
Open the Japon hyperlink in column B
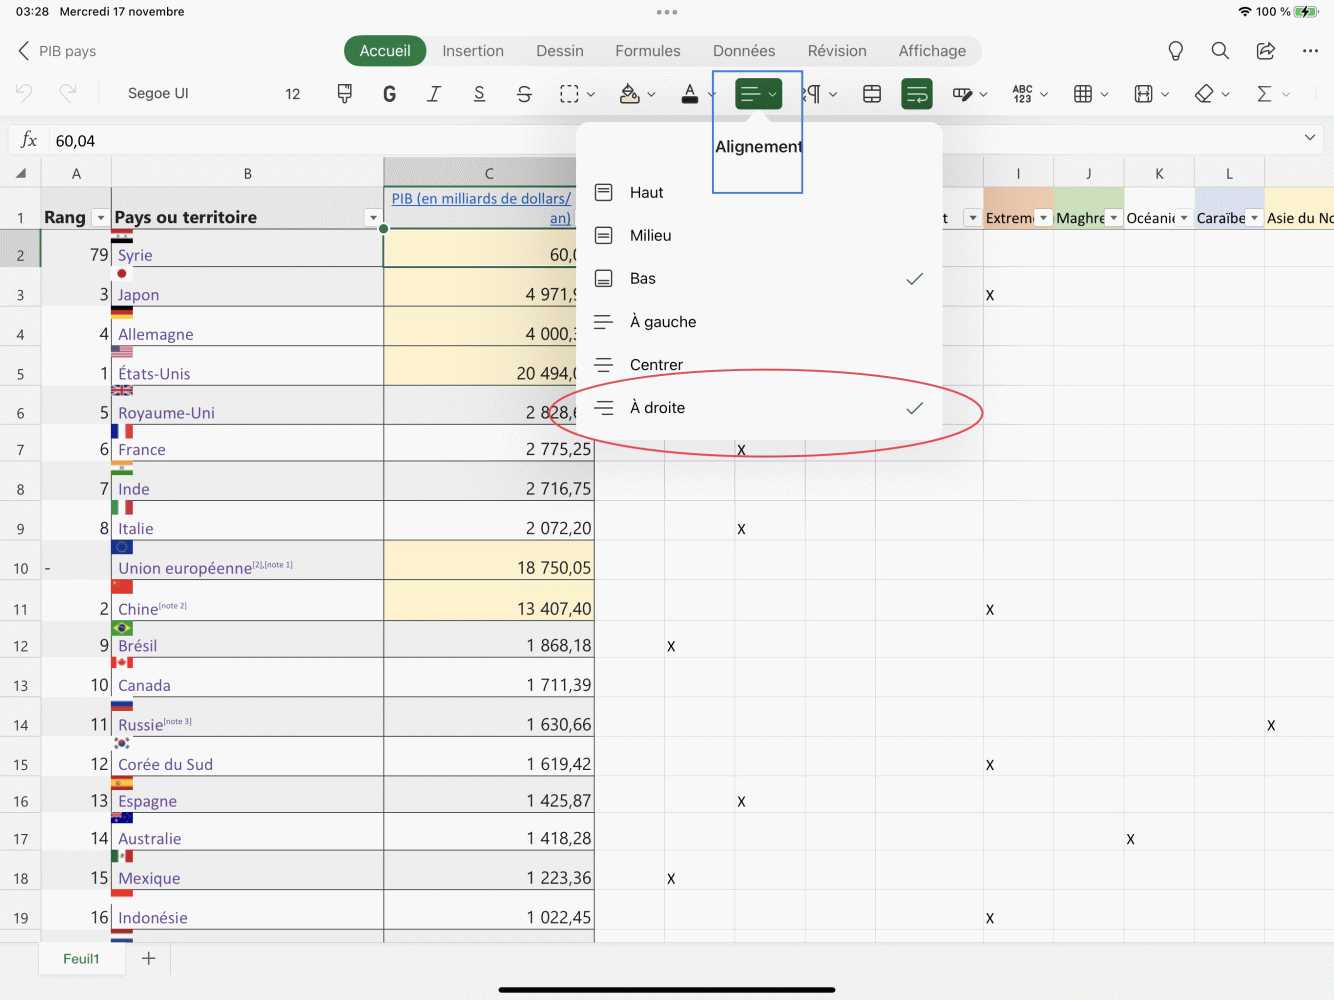pyautogui.click(x=139, y=295)
